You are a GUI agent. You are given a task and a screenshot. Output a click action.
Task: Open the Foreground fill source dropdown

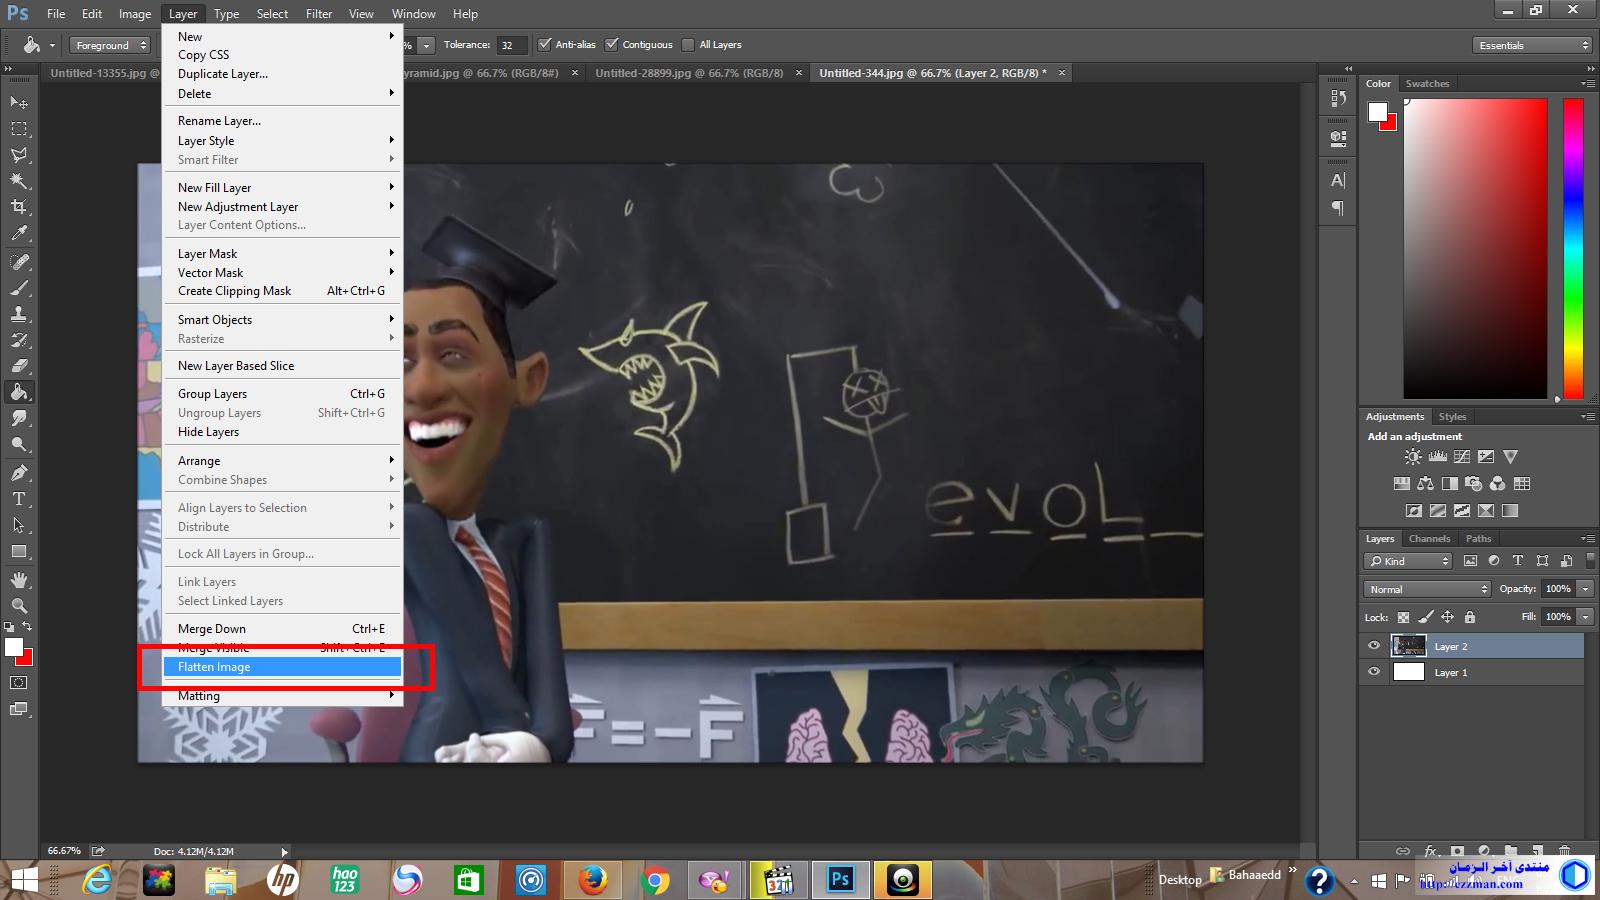click(110, 45)
